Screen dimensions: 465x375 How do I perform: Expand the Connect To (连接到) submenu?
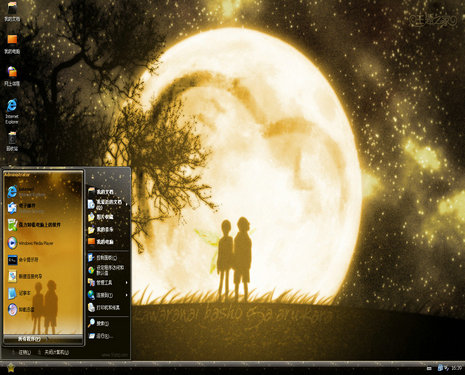click(x=108, y=295)
